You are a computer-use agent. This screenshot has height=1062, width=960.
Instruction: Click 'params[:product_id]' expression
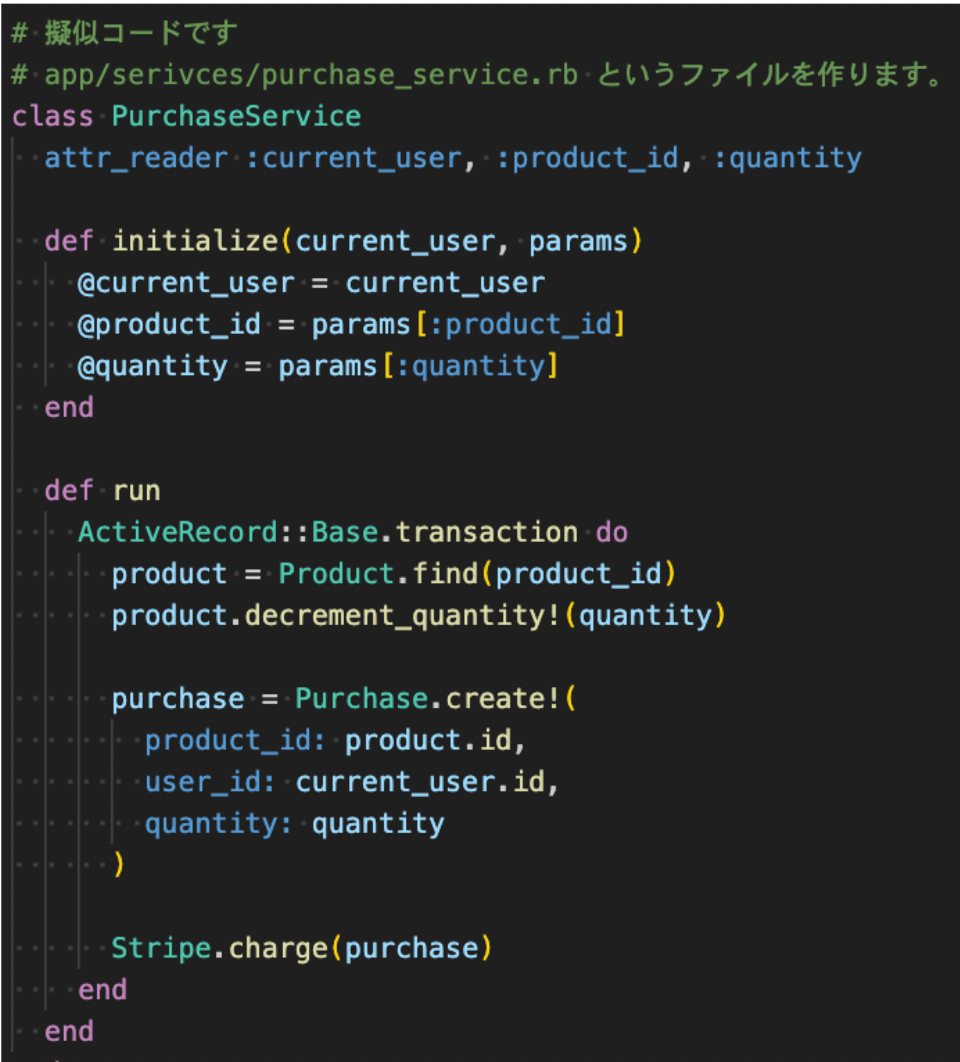468,324
